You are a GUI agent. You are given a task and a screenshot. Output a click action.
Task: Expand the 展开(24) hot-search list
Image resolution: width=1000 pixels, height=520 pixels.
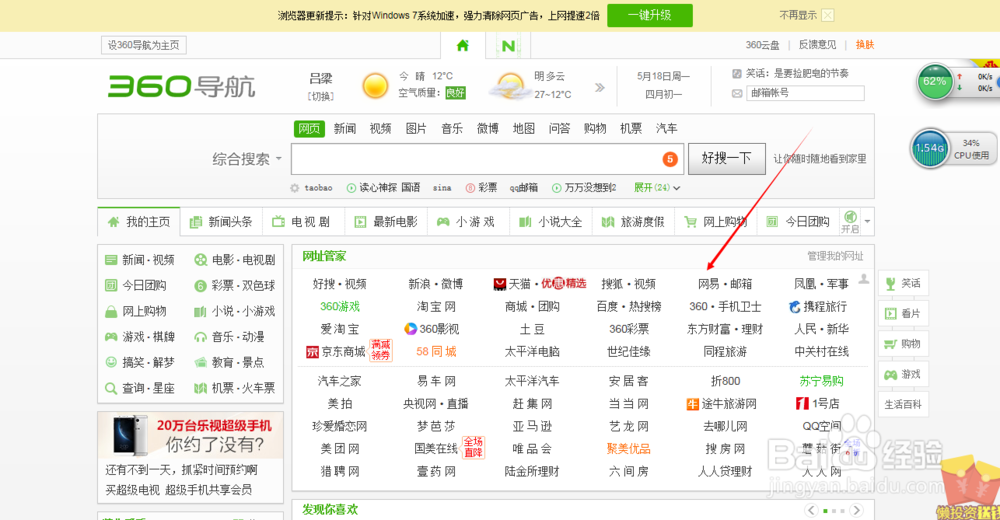657,188
